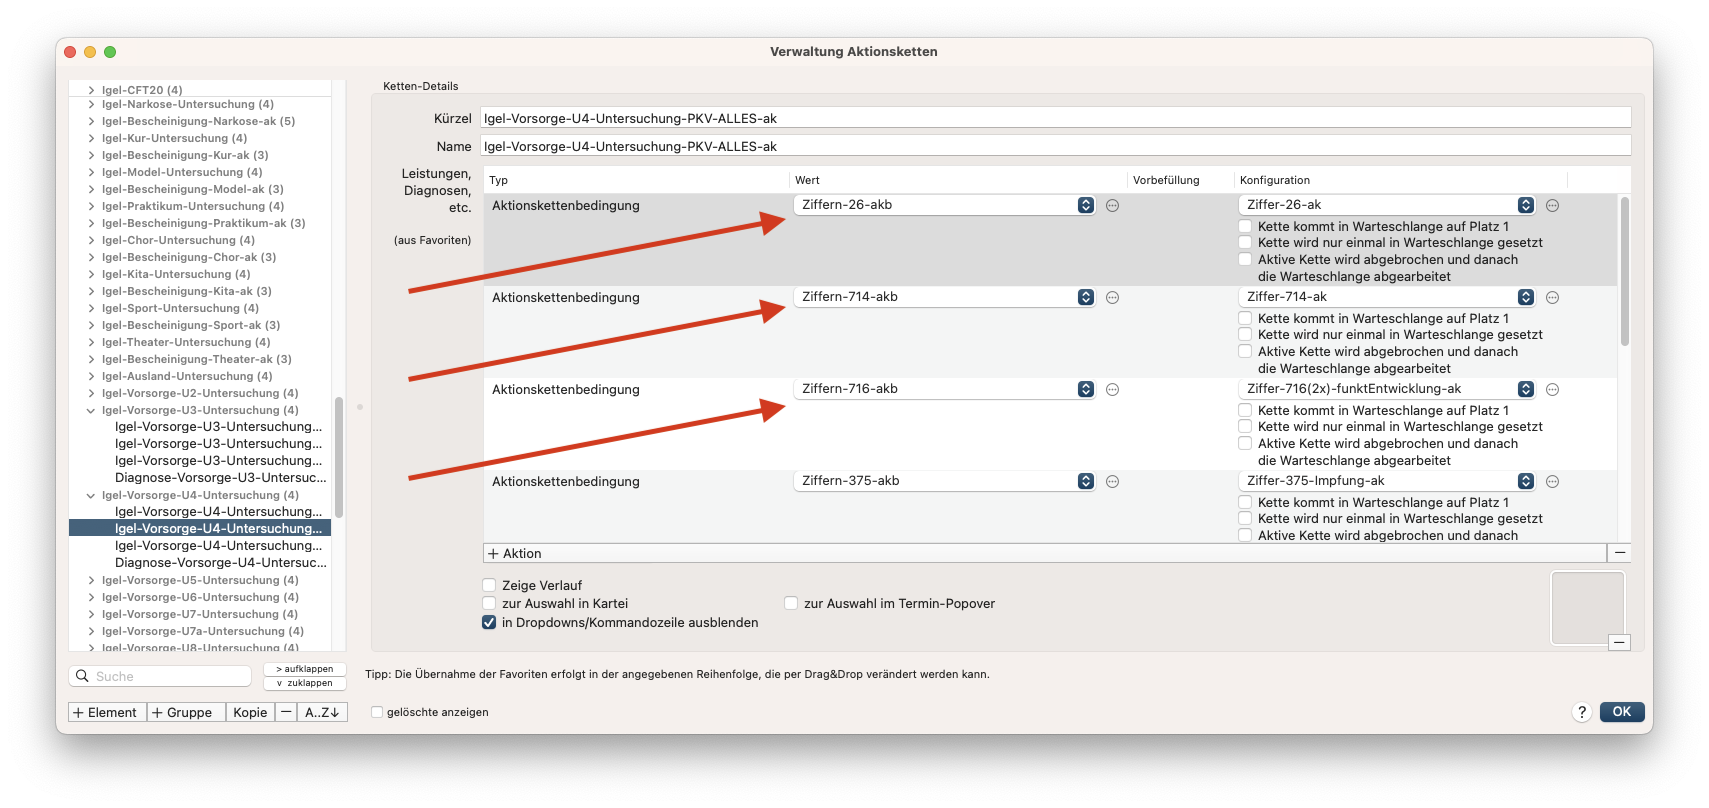Image resolution: width=1709 pixels, height=808 pixels.
Task: Open the options circle next to Ziffer-714-ak
Action: point(1552,297)
